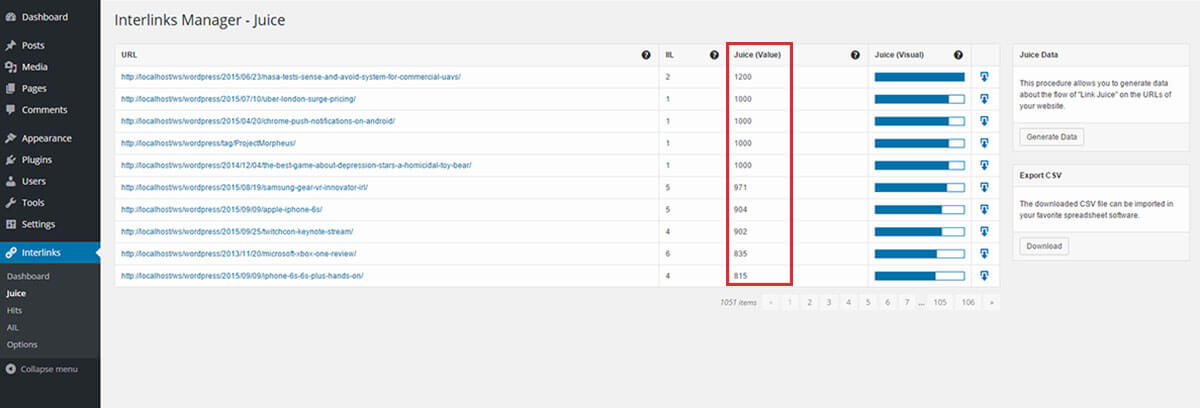The height and width of the screenshot is (408, 1200).
Task: Click the juice bar for the iphone-6s-6s-plus-hands-on row
Action: click(x=919, y=275)
